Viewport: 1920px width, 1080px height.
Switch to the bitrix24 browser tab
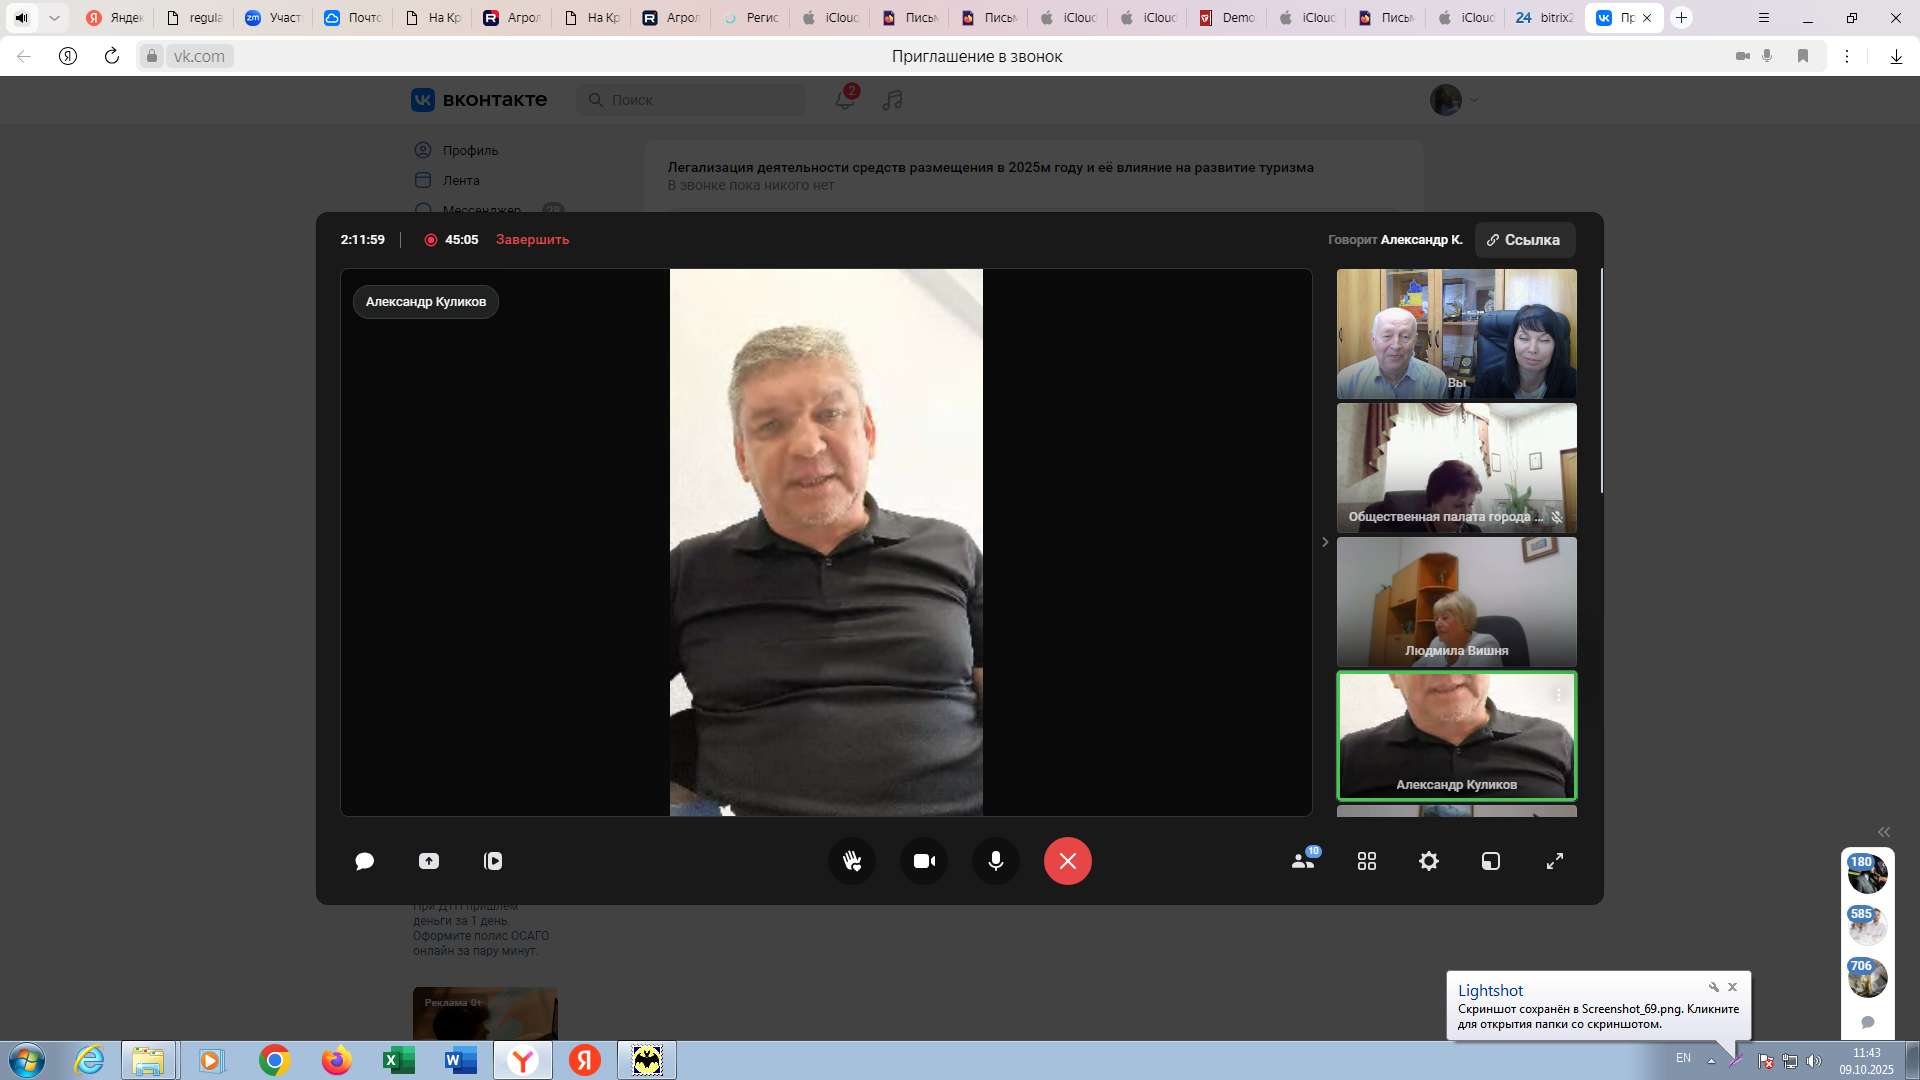pyautogui.click(x=1545, y=18)
